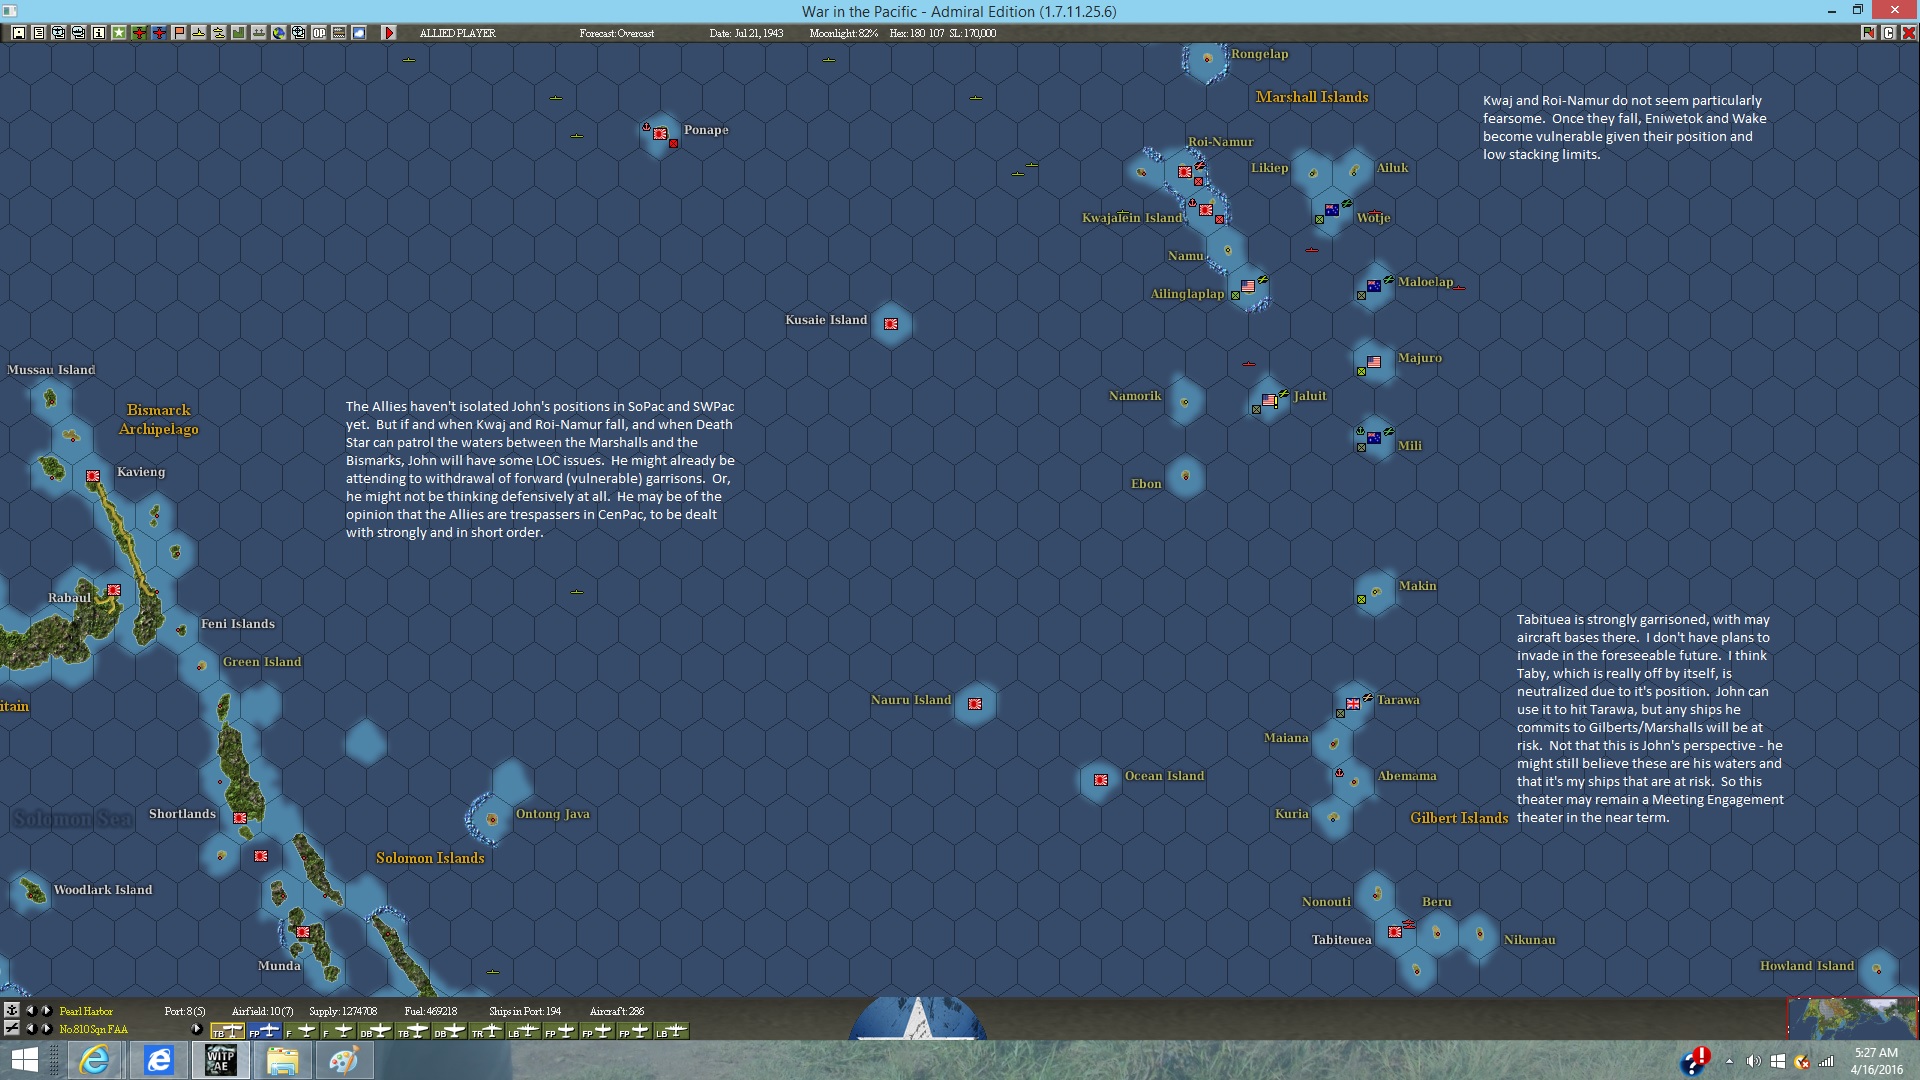
Task: Click the crosshair hex toolbar icon
Action: click(299, 33)
